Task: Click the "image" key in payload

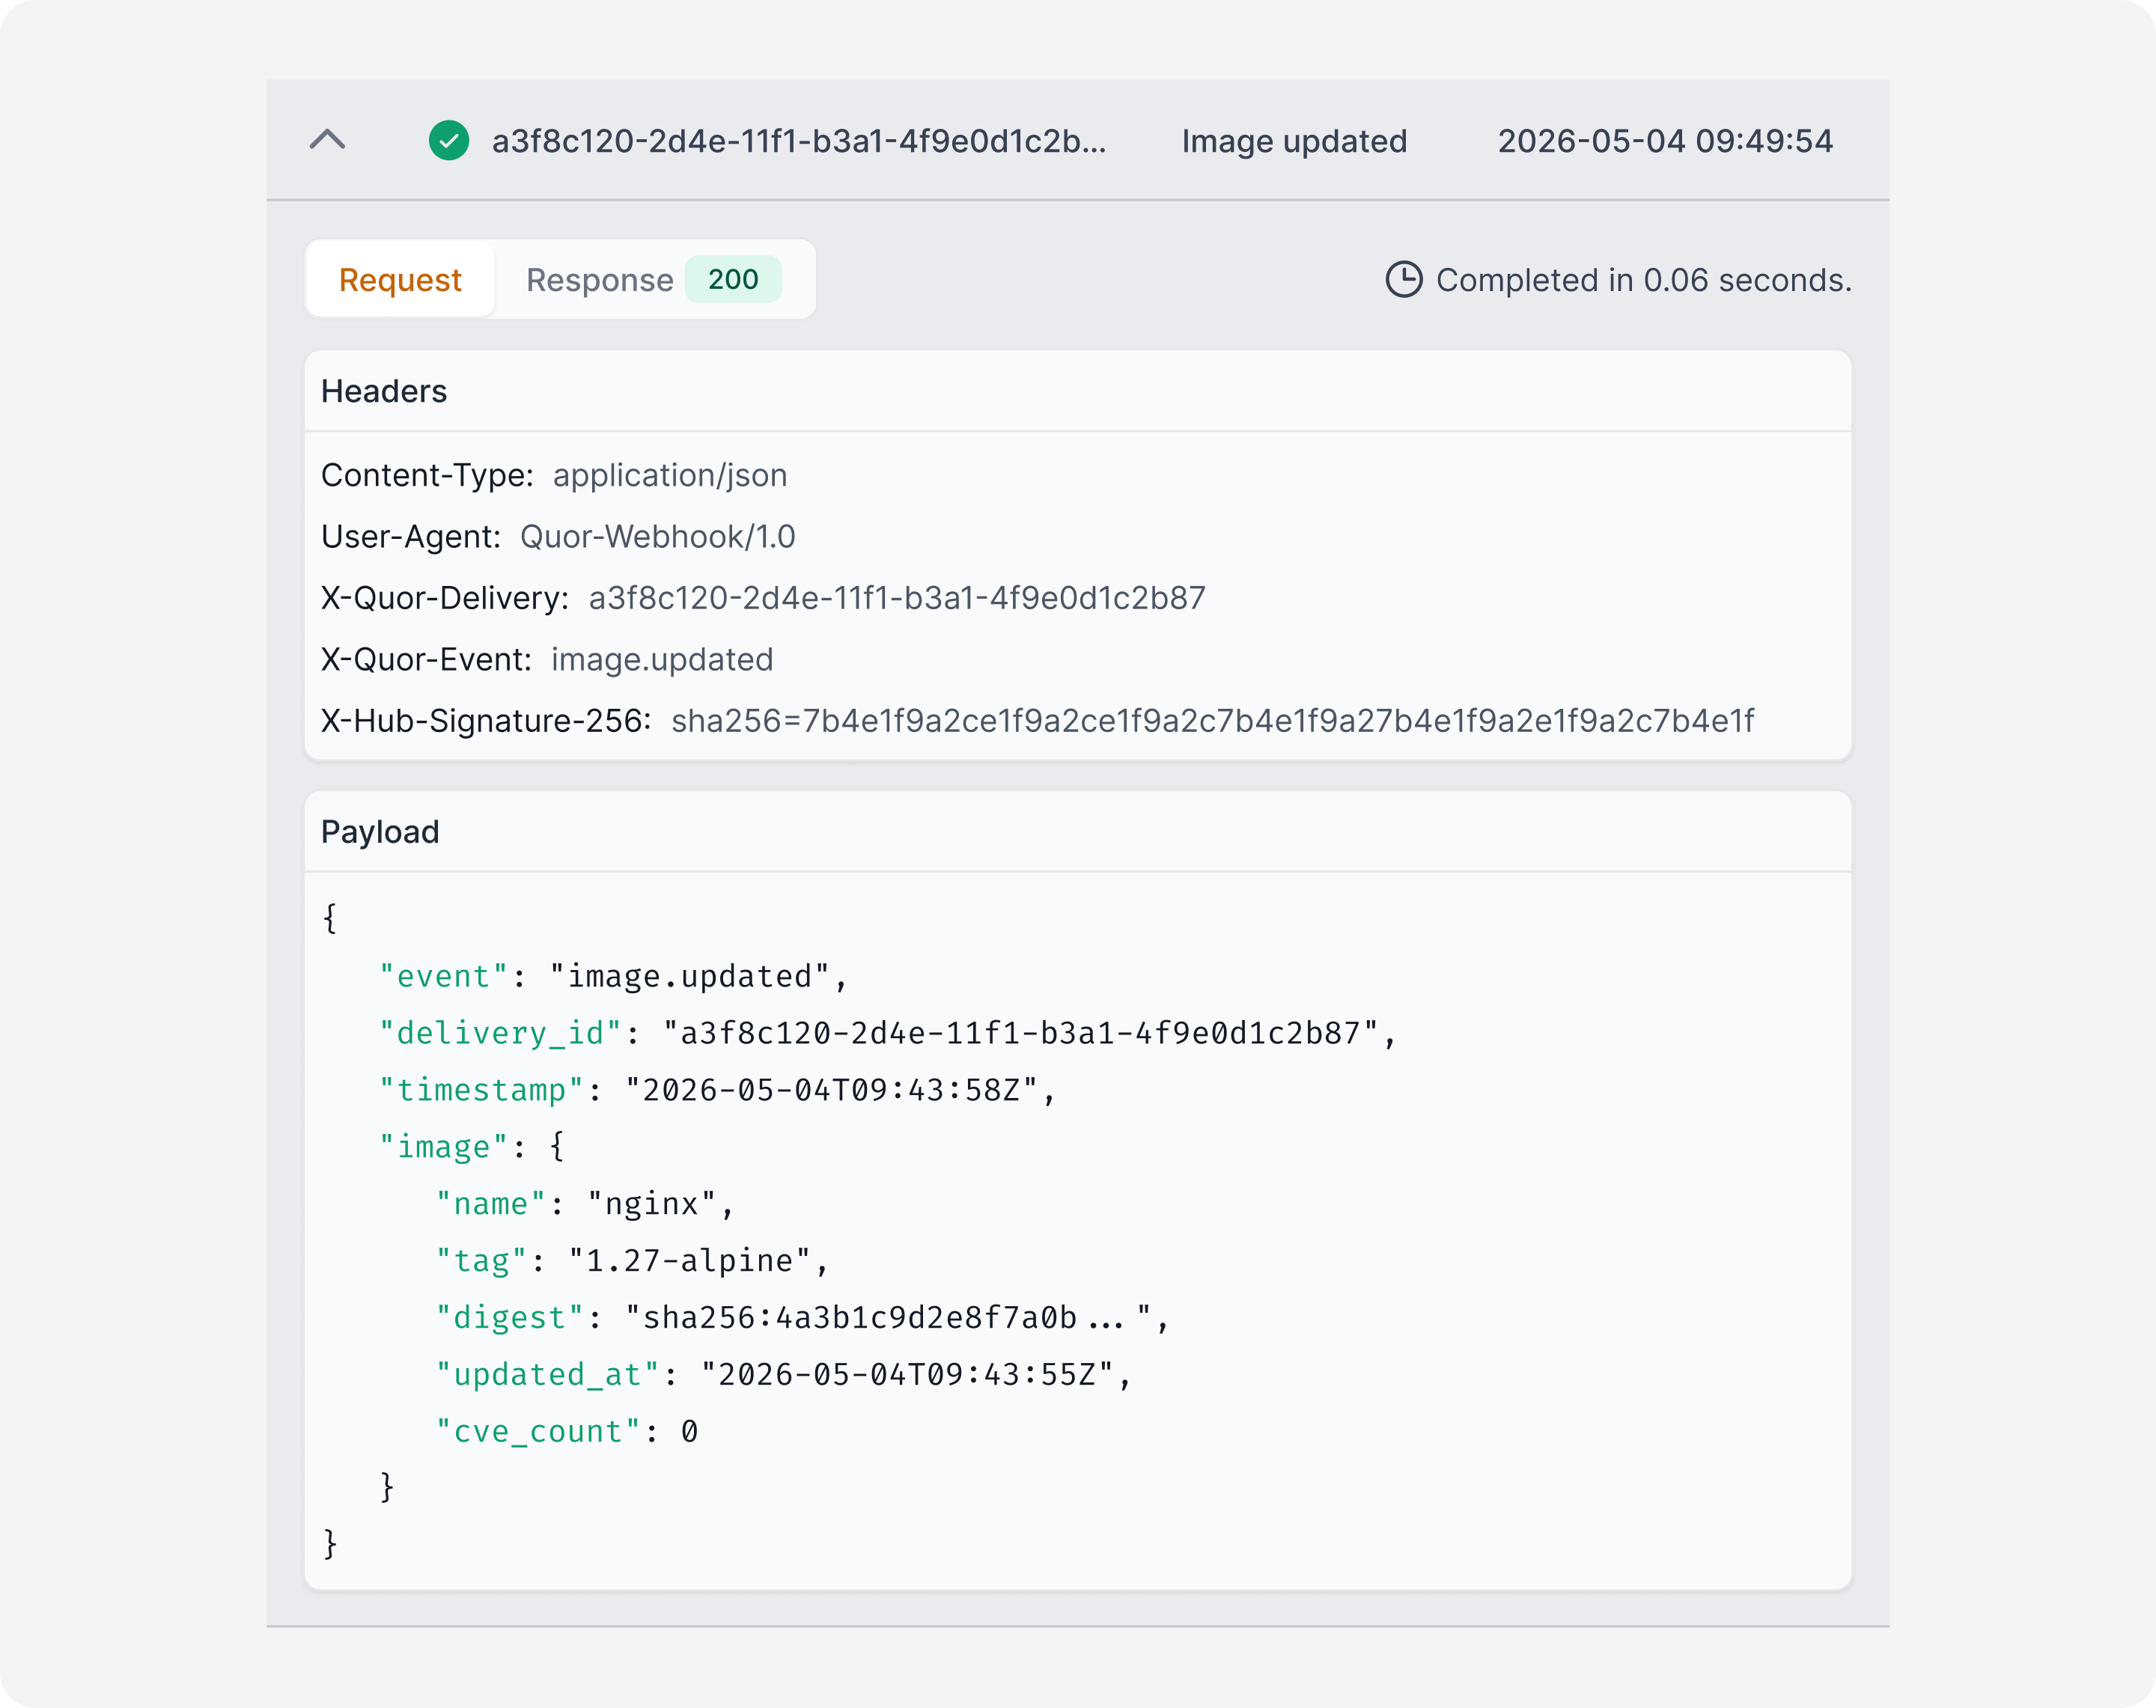Action: point(444,1147)
